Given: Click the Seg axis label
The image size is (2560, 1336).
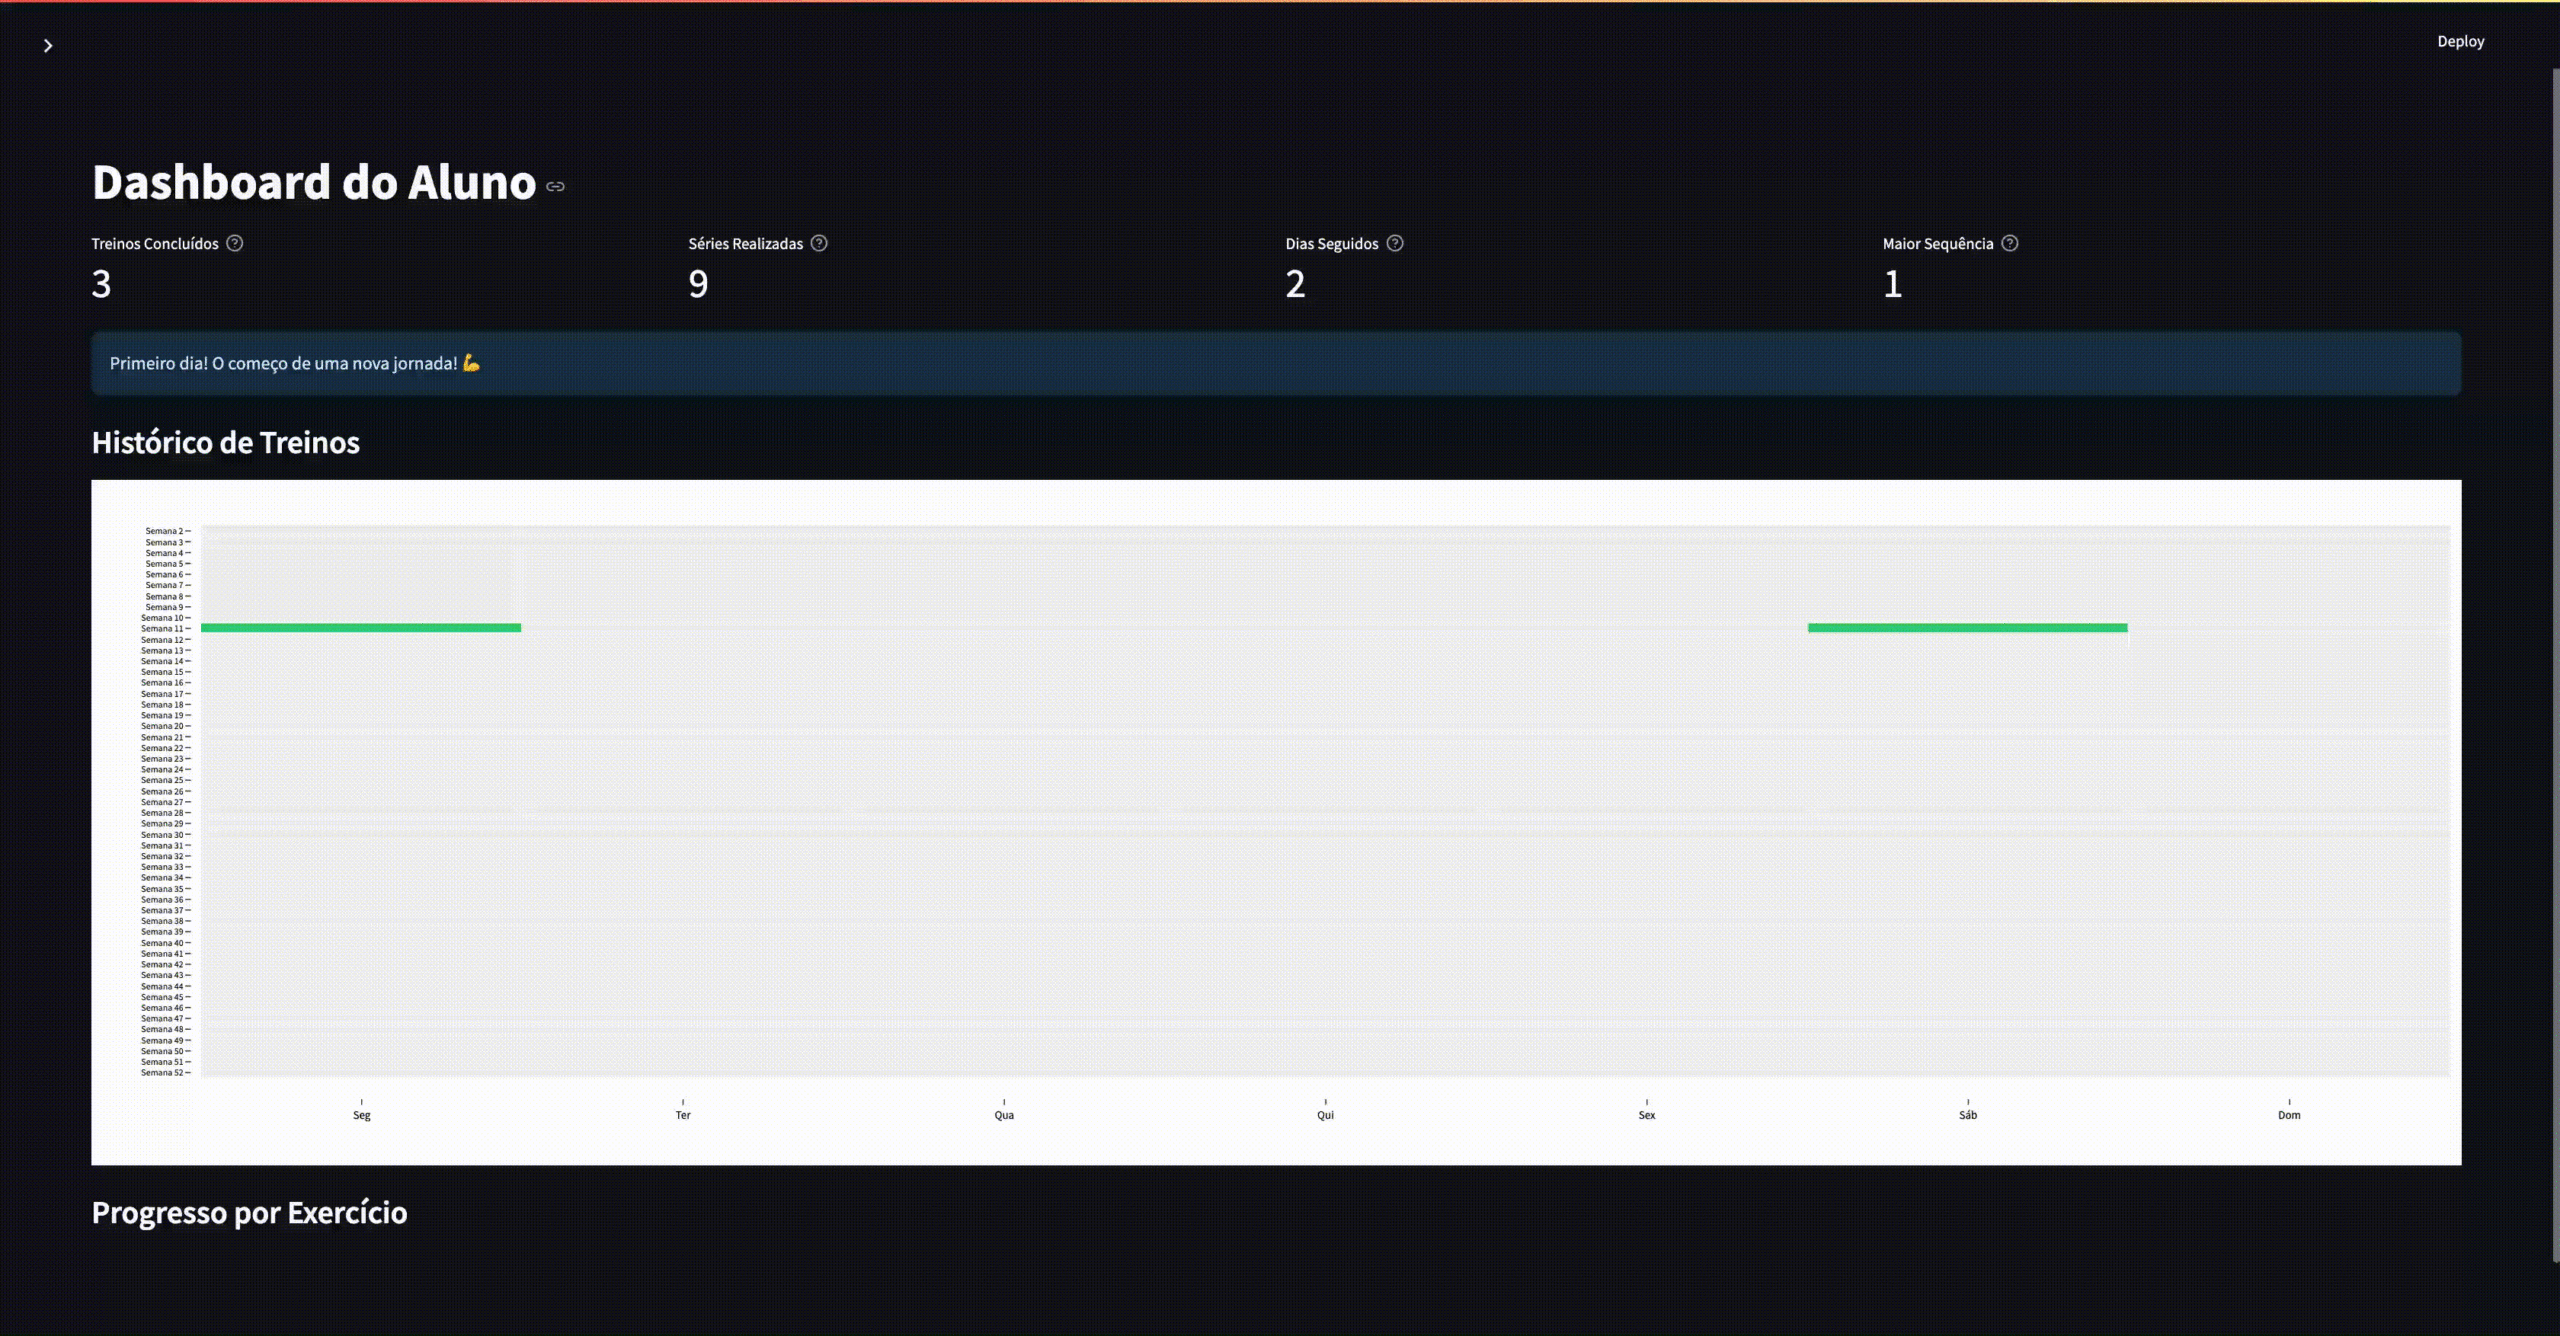Looking at the screenshot, I should pyautogui.click(x=361, y=1115).
